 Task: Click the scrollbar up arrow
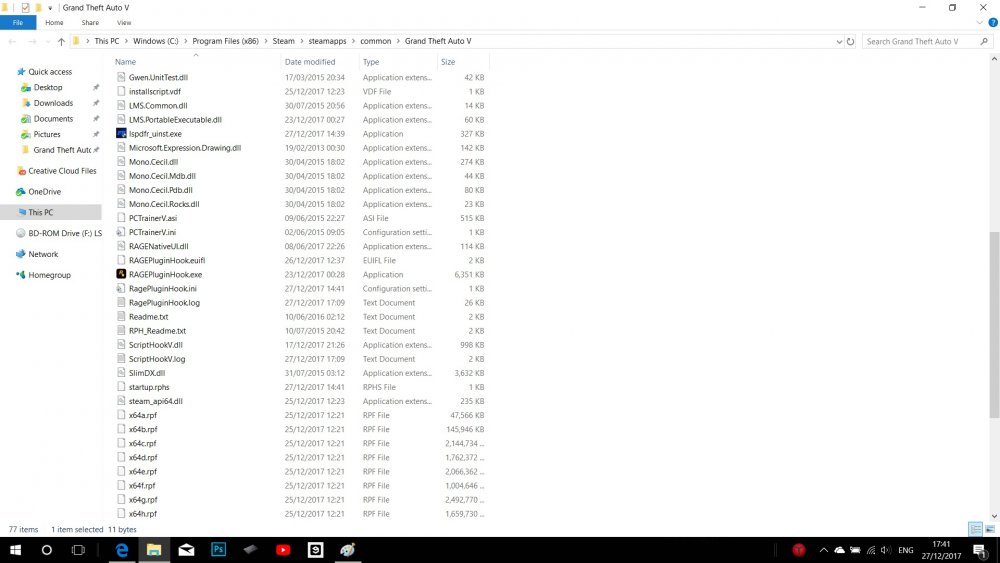click(x=994, y=59)
